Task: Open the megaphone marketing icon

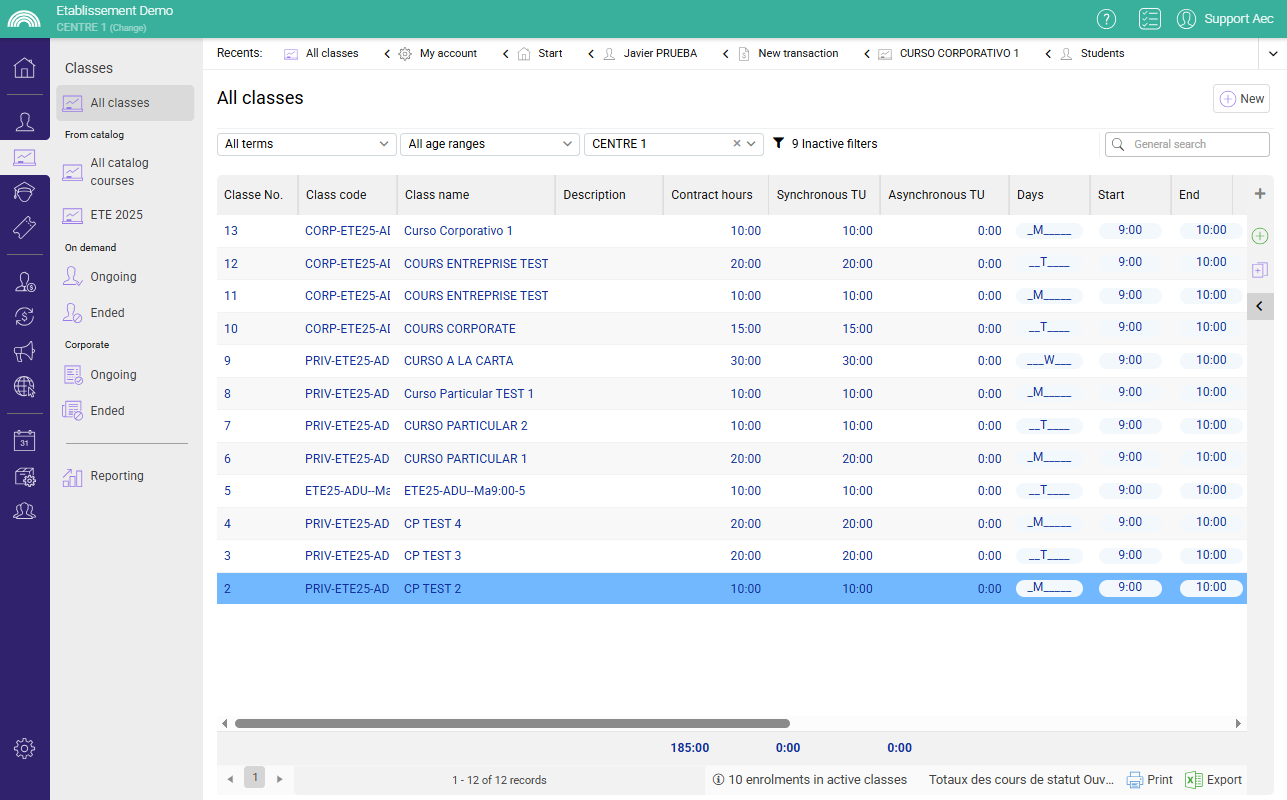Action: pyautogui.click(x=24, y=352)
